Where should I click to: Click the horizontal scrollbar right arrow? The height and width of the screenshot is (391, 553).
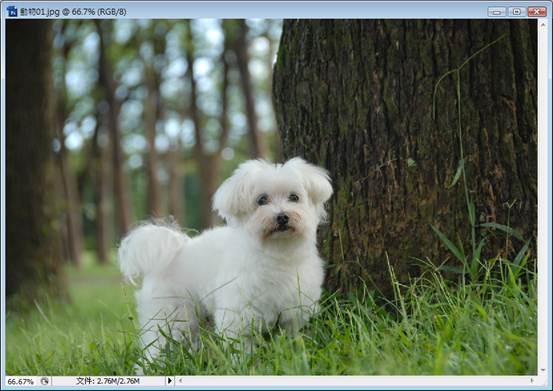532,380
